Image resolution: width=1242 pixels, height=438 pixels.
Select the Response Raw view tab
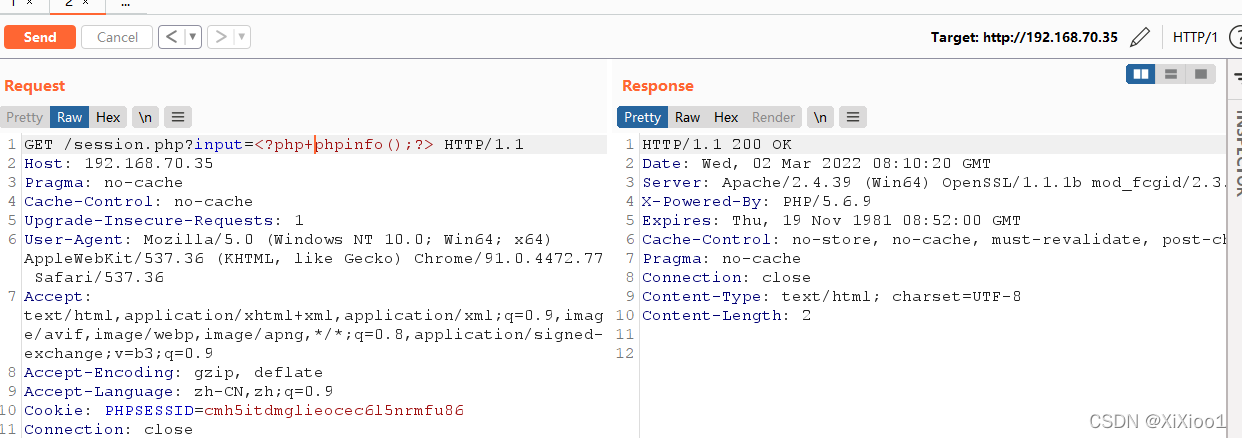click(x=688, y=117)
